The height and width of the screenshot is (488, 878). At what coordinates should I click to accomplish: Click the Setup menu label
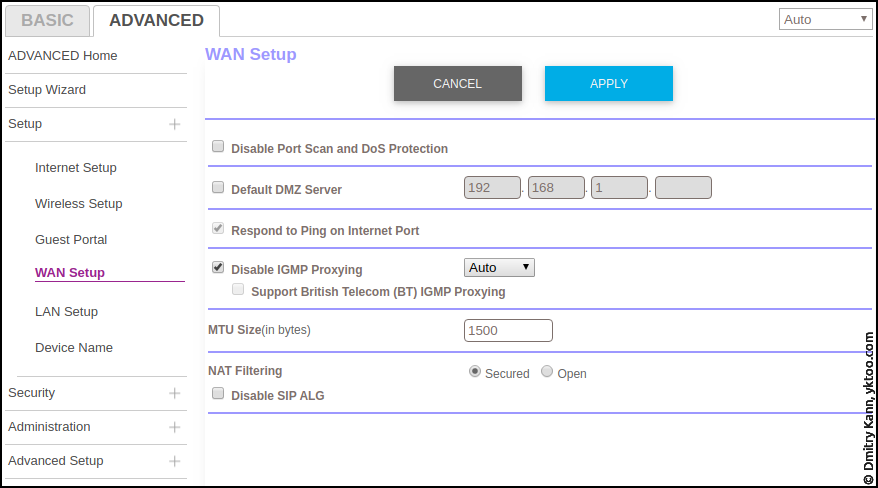tap(25, 124)
